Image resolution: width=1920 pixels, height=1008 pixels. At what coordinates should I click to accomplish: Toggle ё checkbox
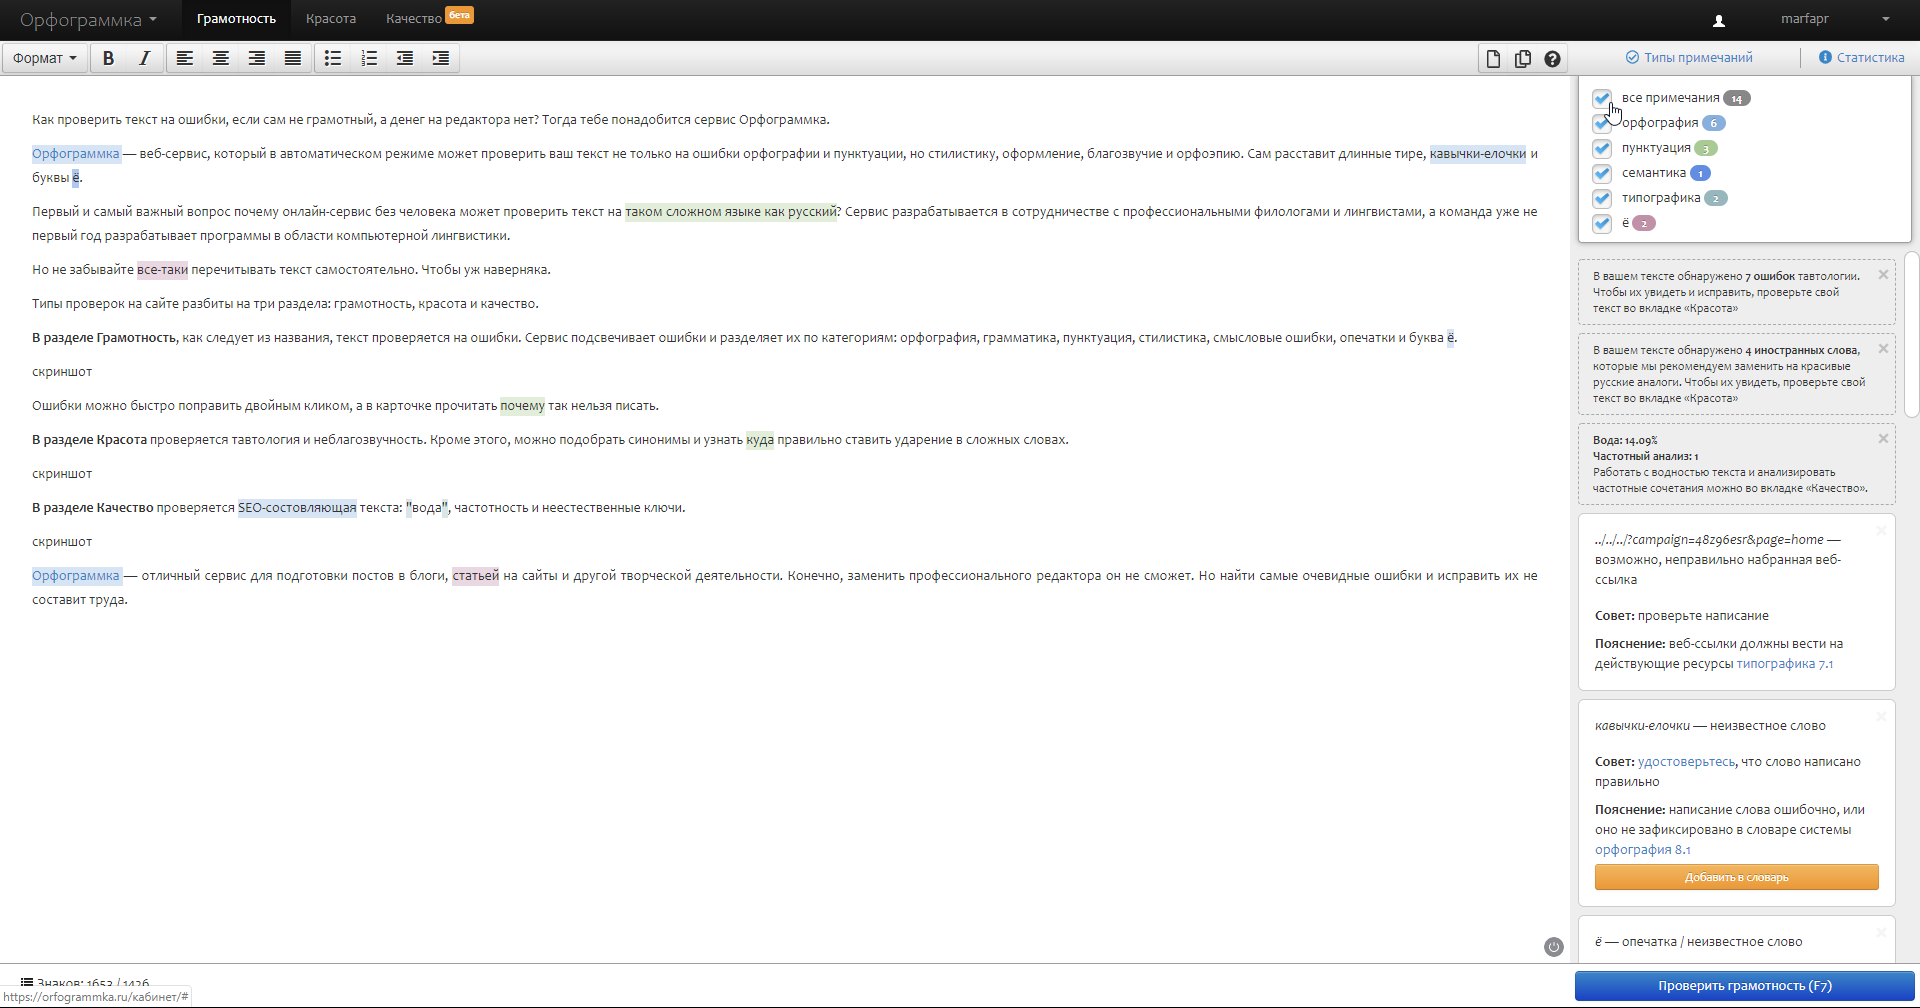pyautogui.click(x=1602, y=223)
